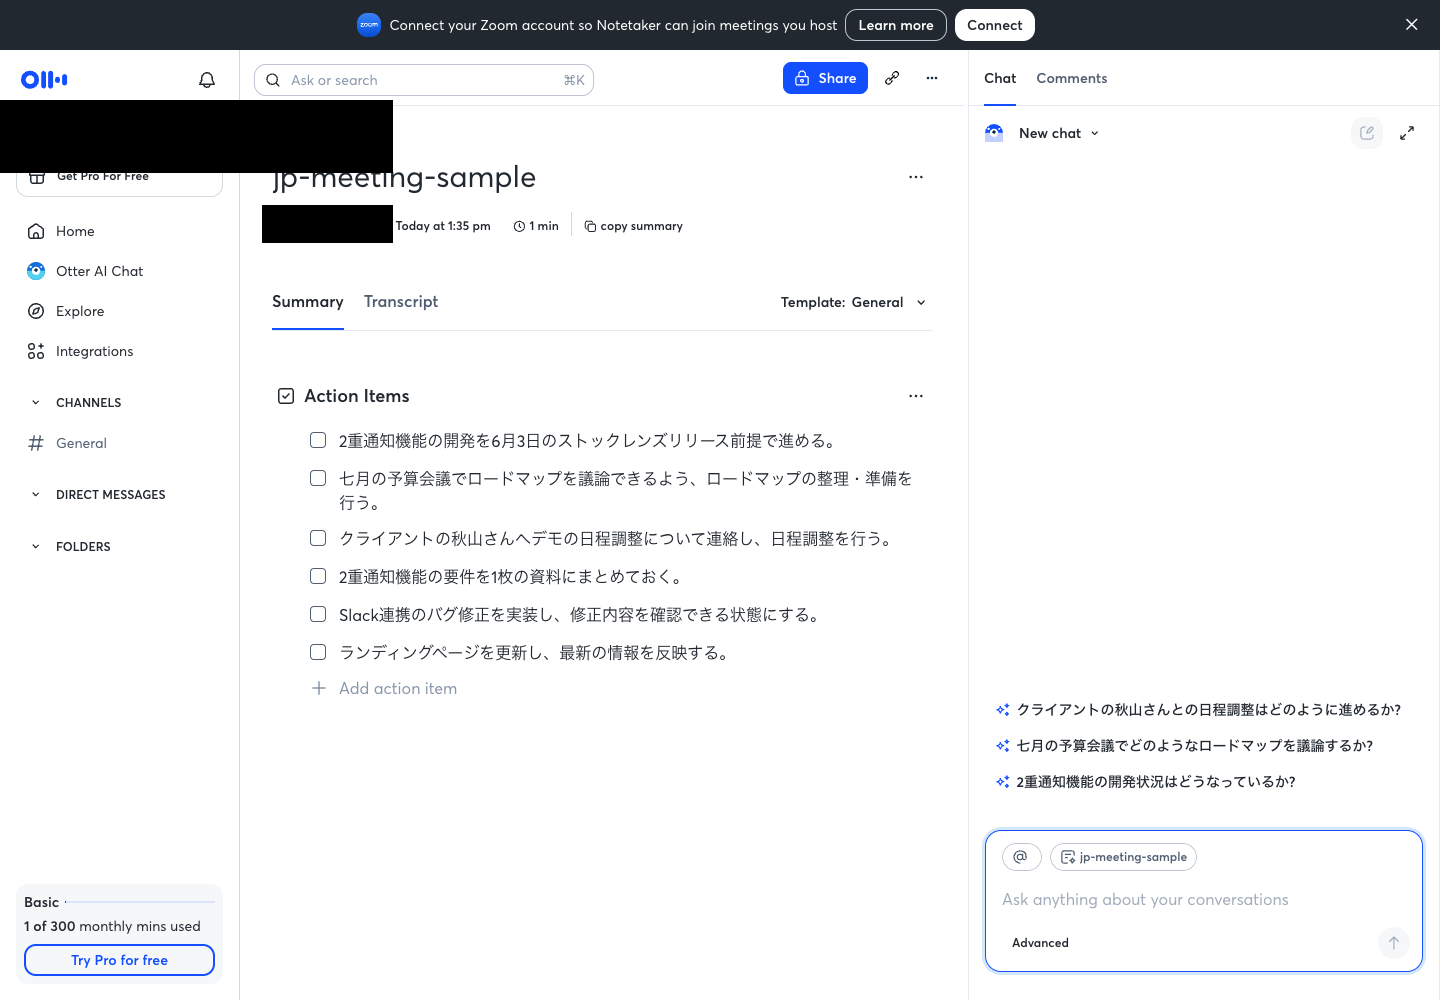The image size is (1440, 1000).
Task: Click the Action Items checklist icon
Action: pyautogui.click(x=286, y=396)
